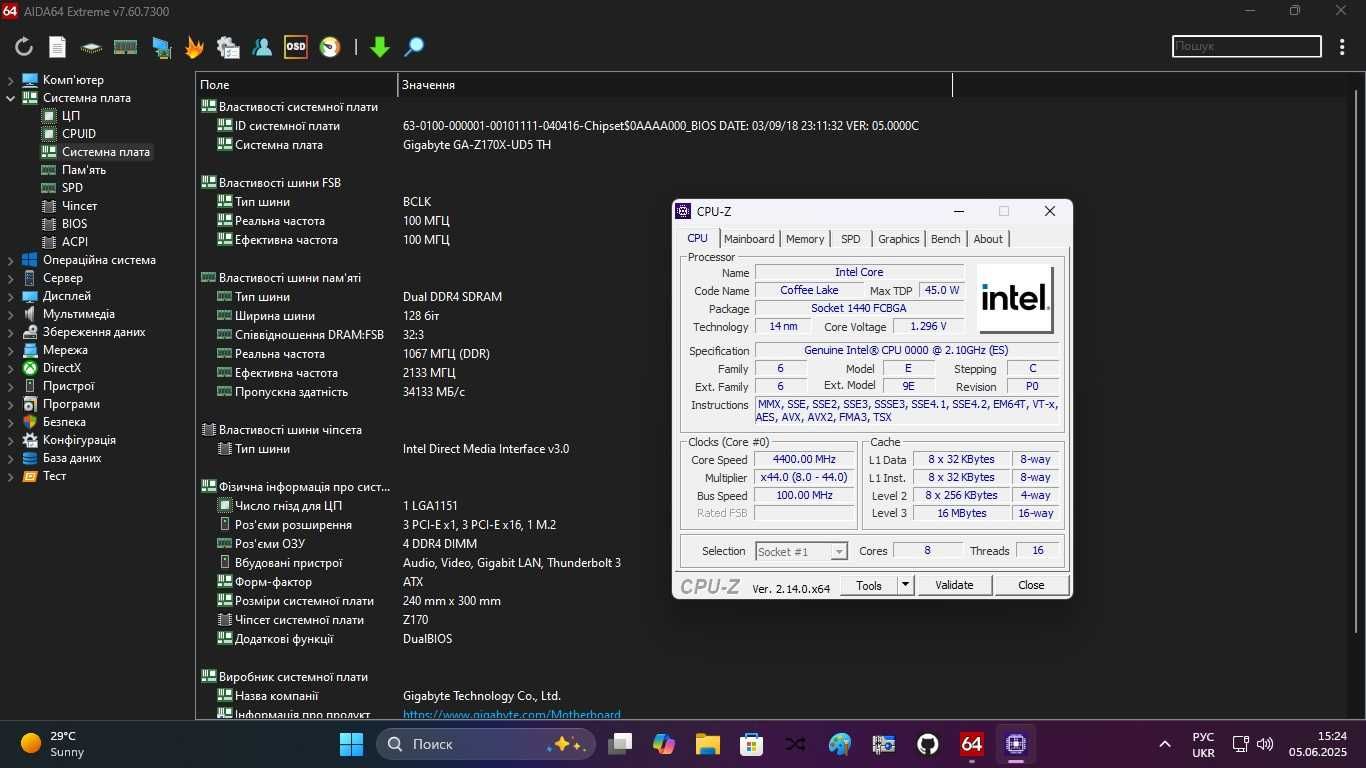Select SPD in the sidebar tree
Viewport: 1366px width, 768px height.
(x=72, y=188)
